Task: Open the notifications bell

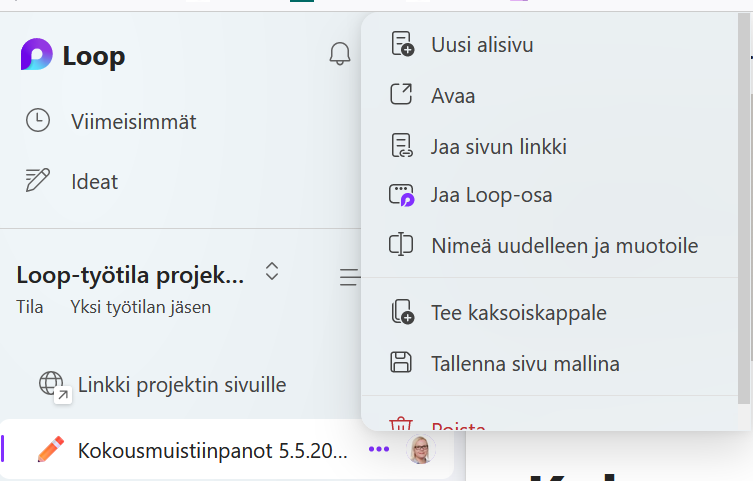Action: 340,54
